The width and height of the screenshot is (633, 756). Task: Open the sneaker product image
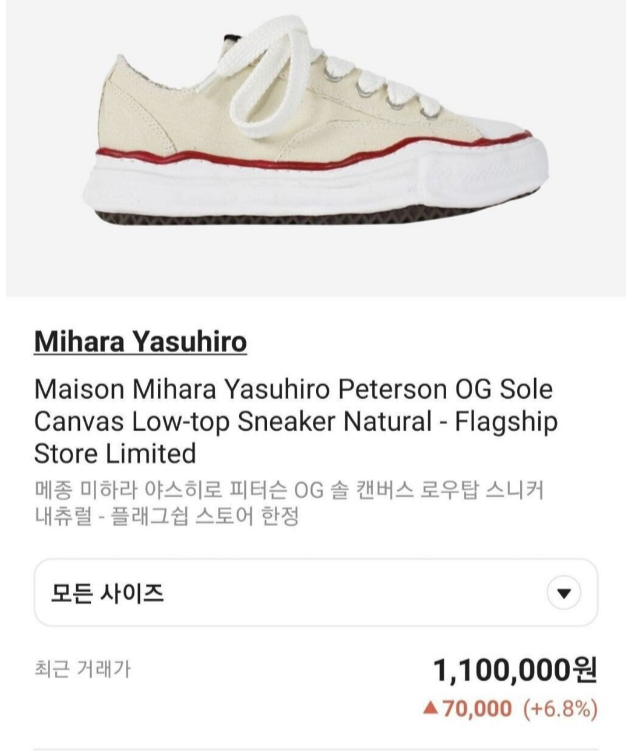pyautogui.click(x=316, y=140)
